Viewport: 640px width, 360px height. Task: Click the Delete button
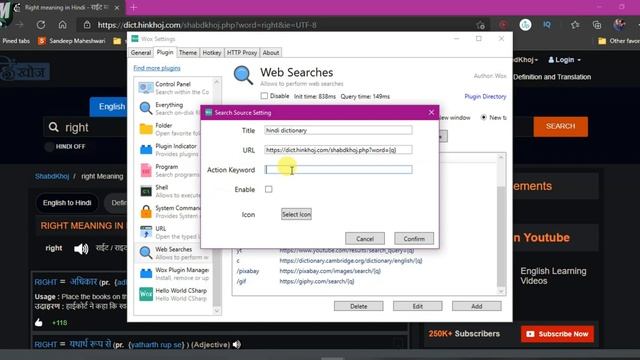(358, 306)
